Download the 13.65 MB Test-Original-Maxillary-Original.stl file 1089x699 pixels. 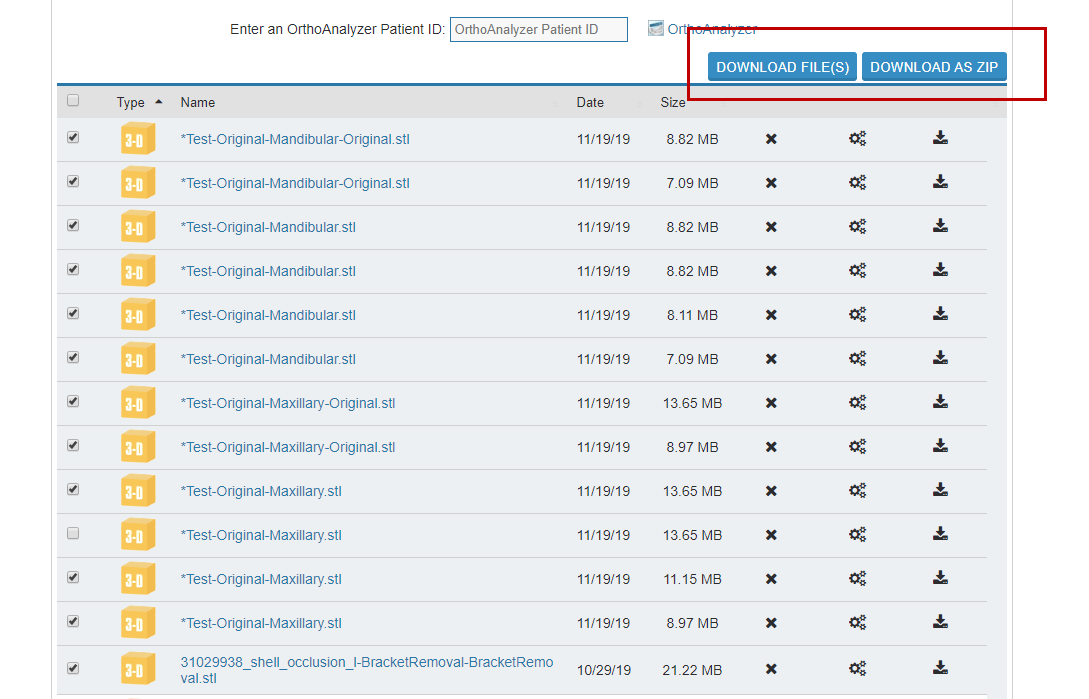pyautogui.click(x=940, y=401)
